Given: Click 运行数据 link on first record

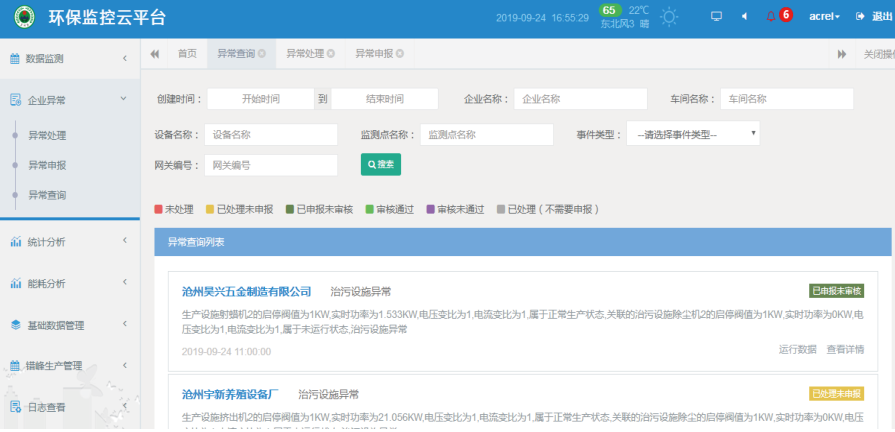Looking at the screenshot, I should (797, 349).
